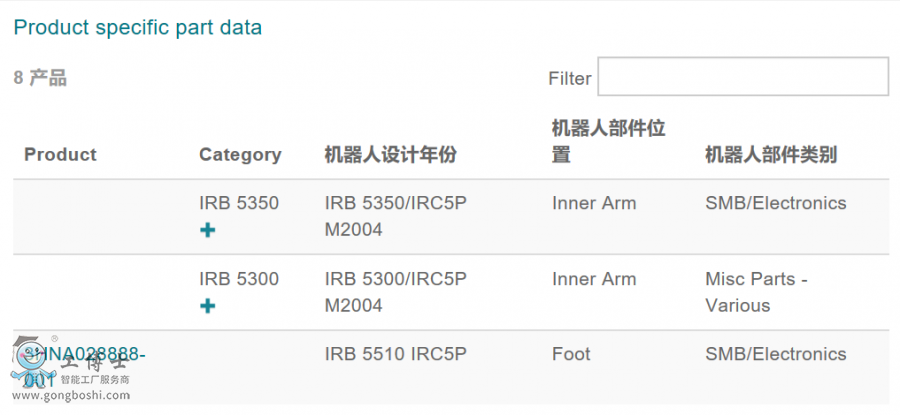Expand the plus icon under IRB 5350
Viewport: 900px width, 415px height.
[208, 230]
